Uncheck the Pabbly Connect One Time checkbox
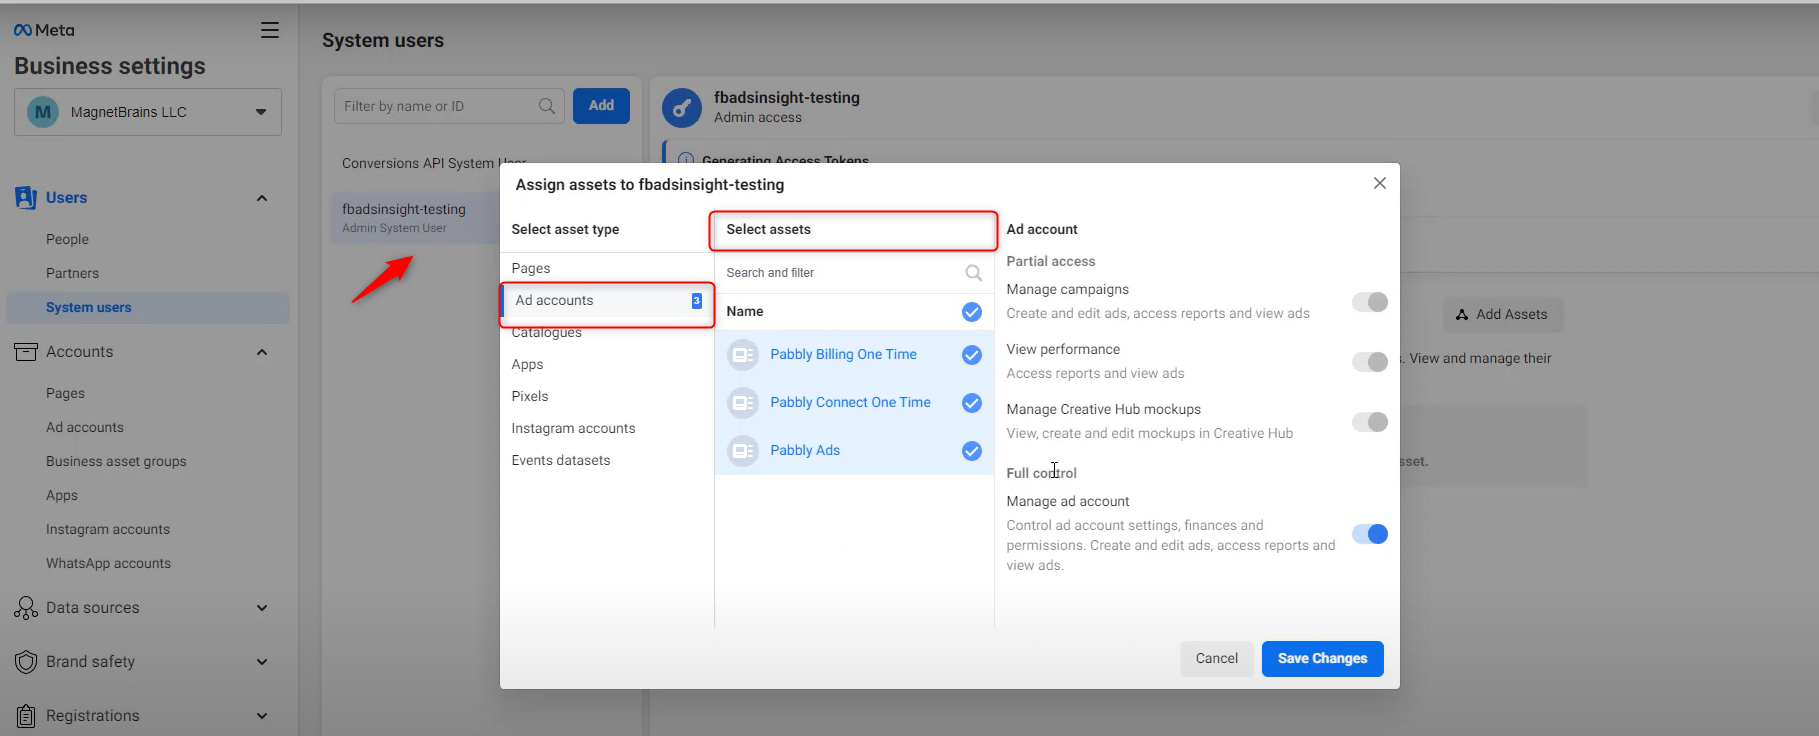 (x=971, y=403)
